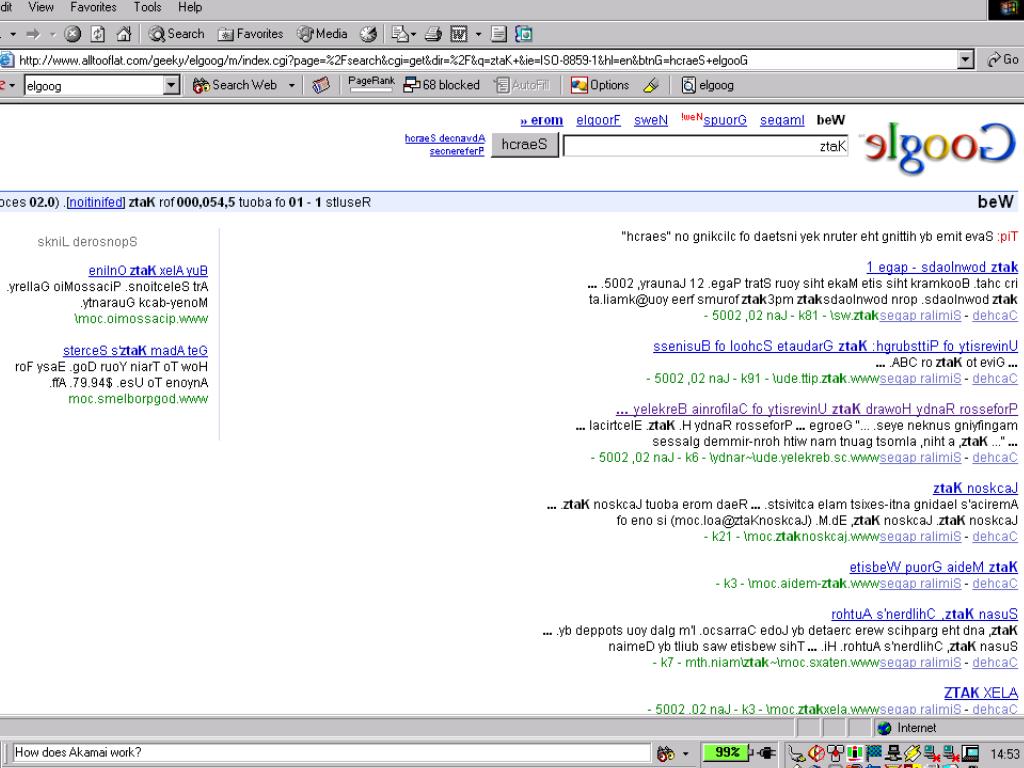The image size is (1024, 768).
Task: Click the power plug tray icon
Action: point(764,752)
